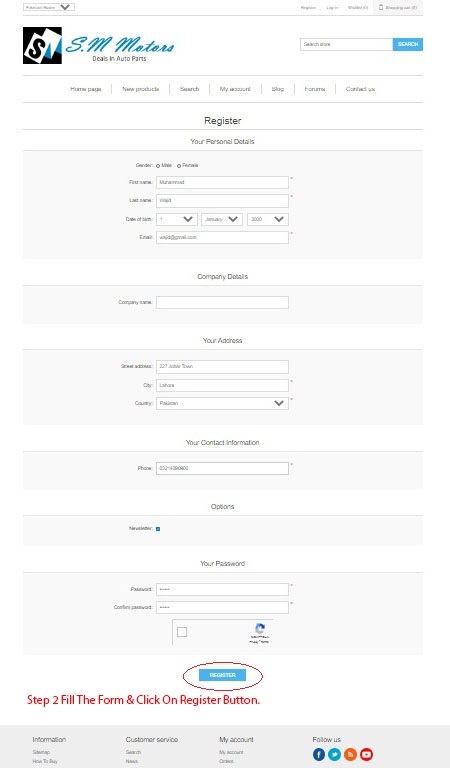450x768 pixels.
Task: Toggle the Newsletter checkbox
Action: click(x=158, y=529)
